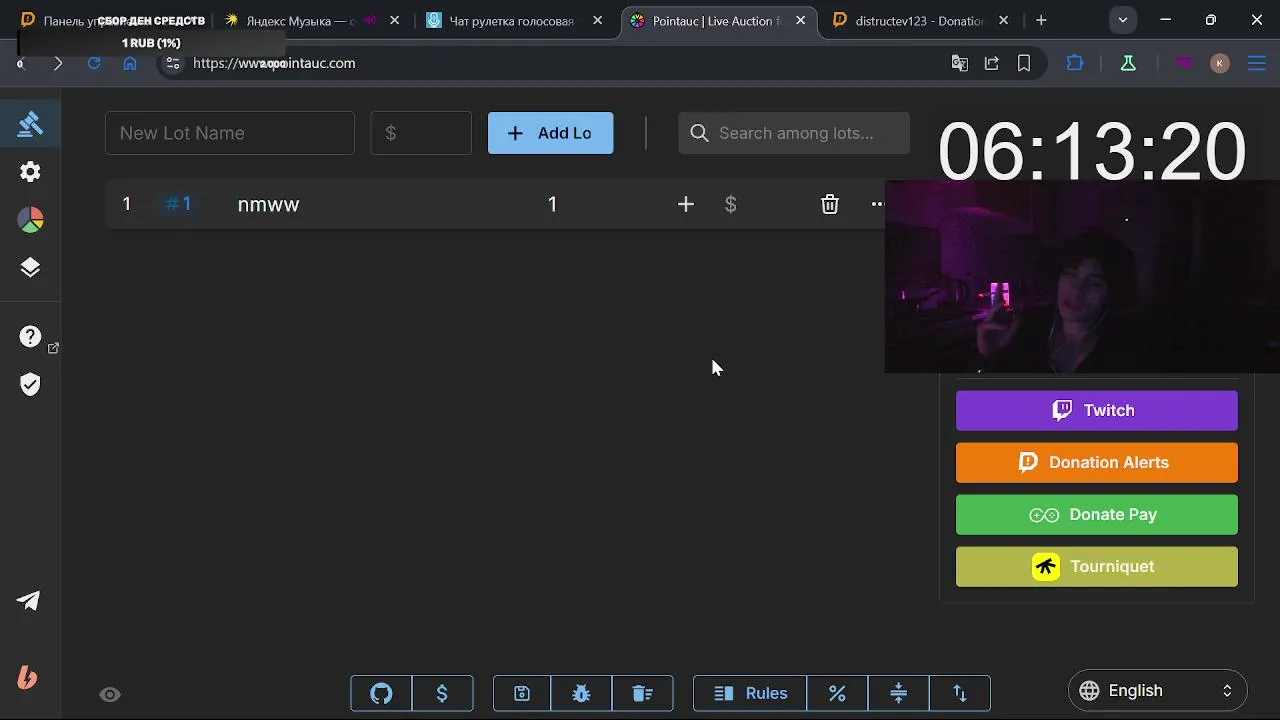The width and height of the screenshot is (1280, 720).
Task: Open the browser main menu
Action: pyautogui.click(x=1257, y=63)
